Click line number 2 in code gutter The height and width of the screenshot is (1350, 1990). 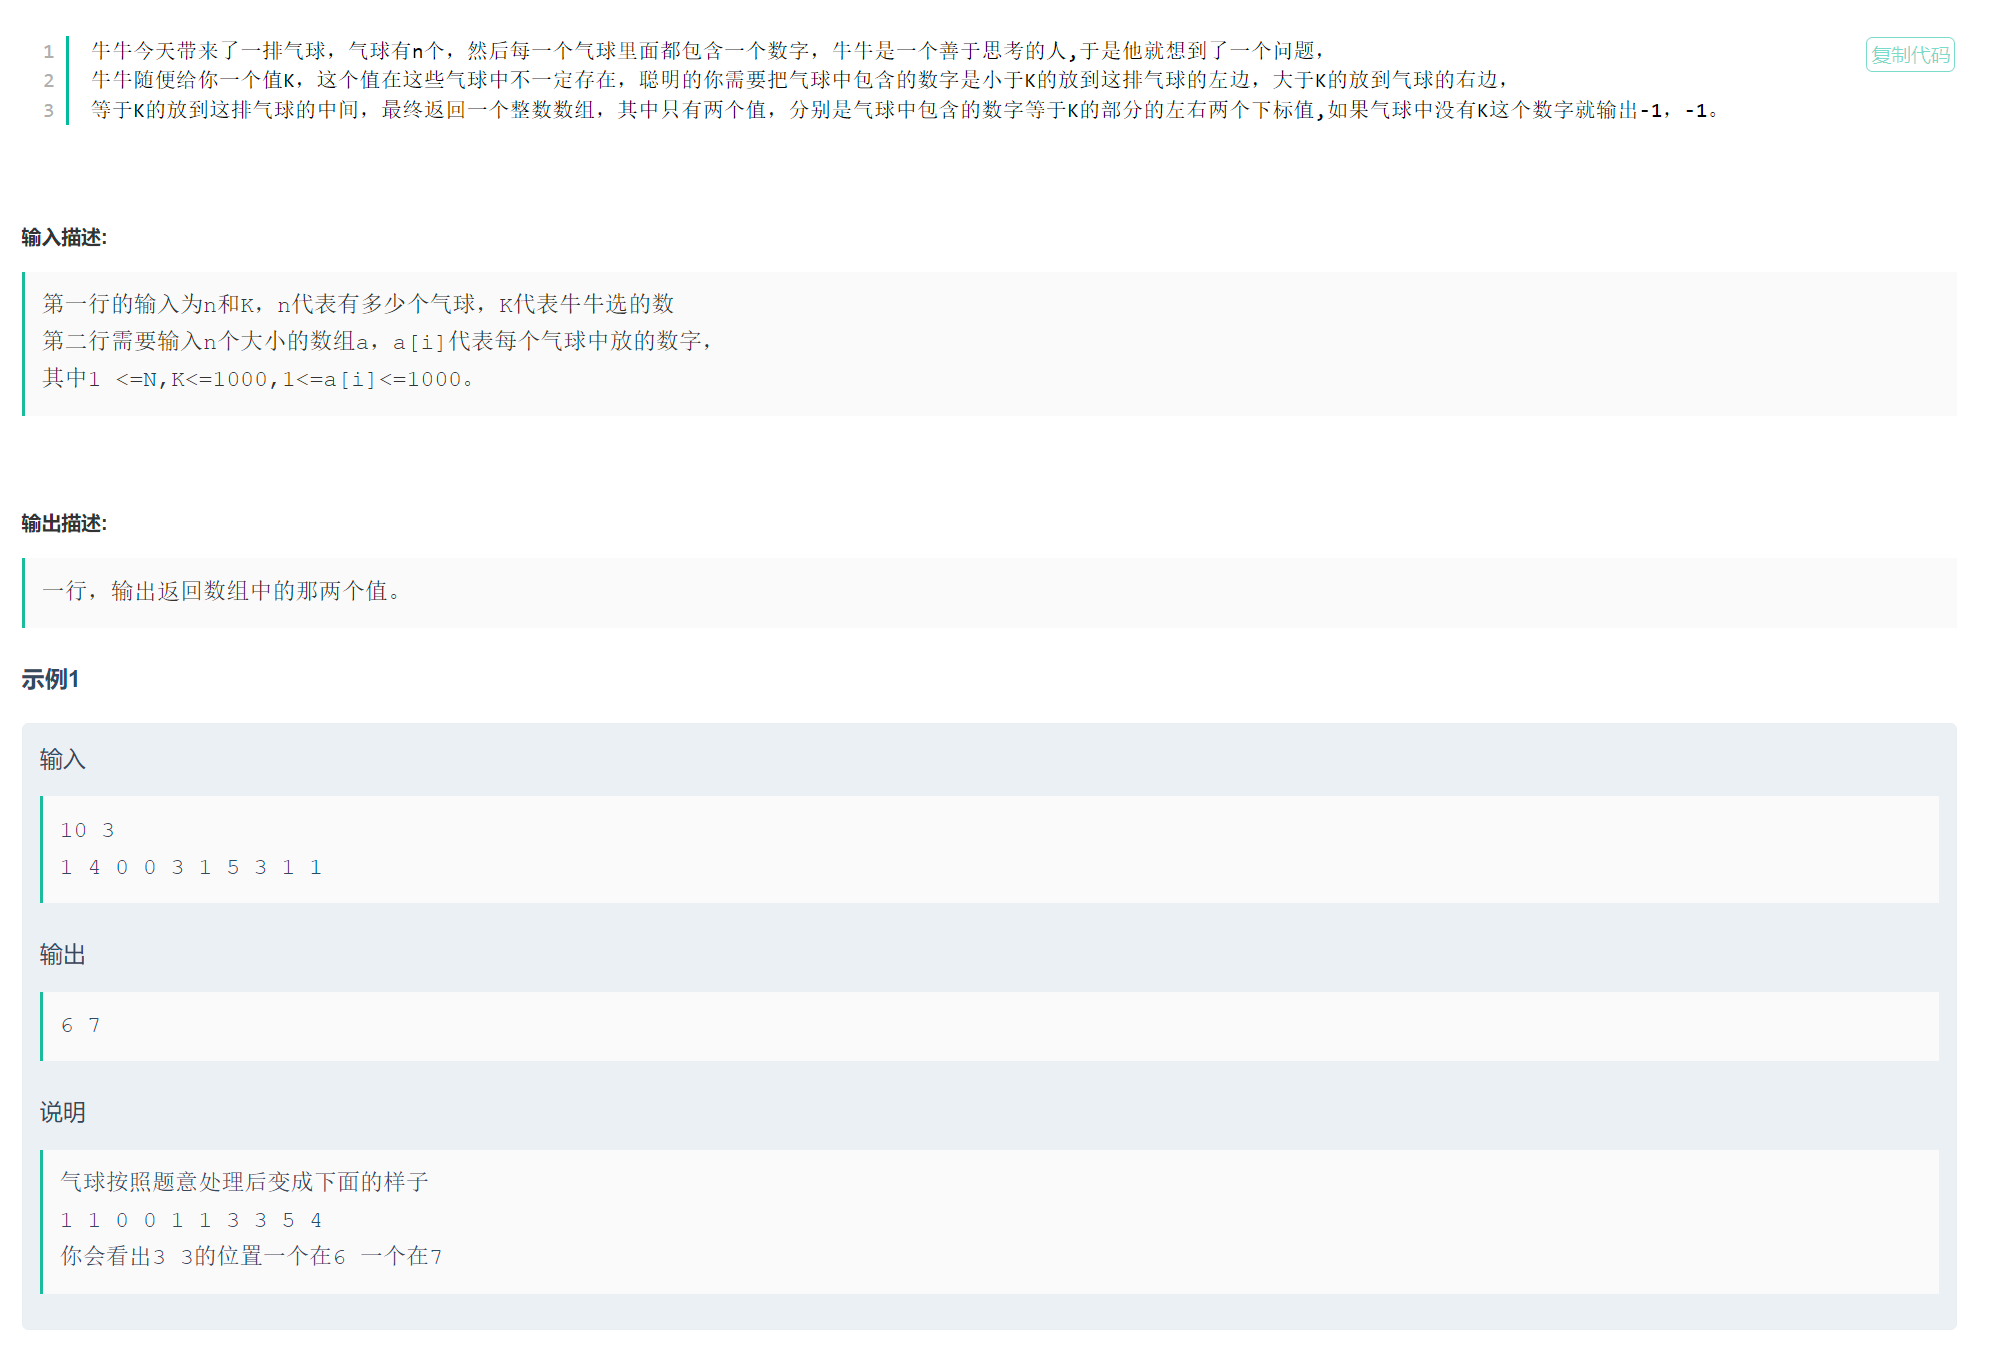[x=48, y=80]
